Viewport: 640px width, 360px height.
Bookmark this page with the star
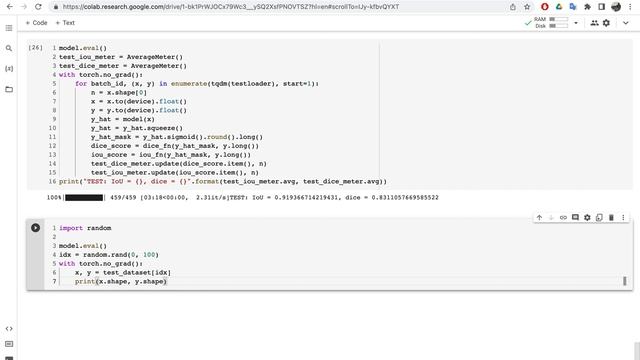point(527,7)
